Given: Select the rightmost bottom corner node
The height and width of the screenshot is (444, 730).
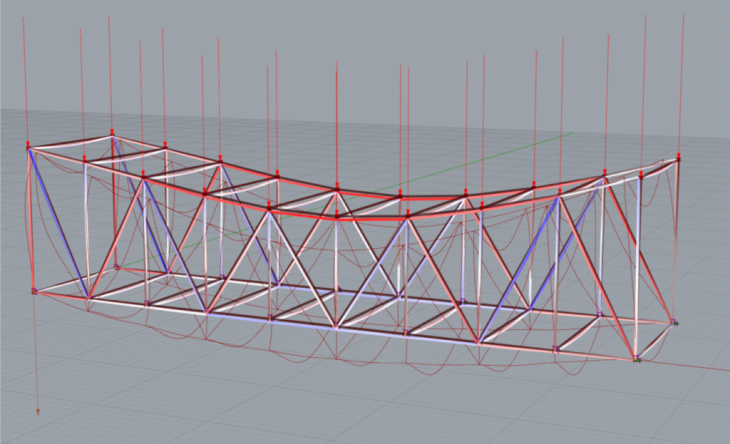Looking at the screenshot, I should (x=674, y=322).
